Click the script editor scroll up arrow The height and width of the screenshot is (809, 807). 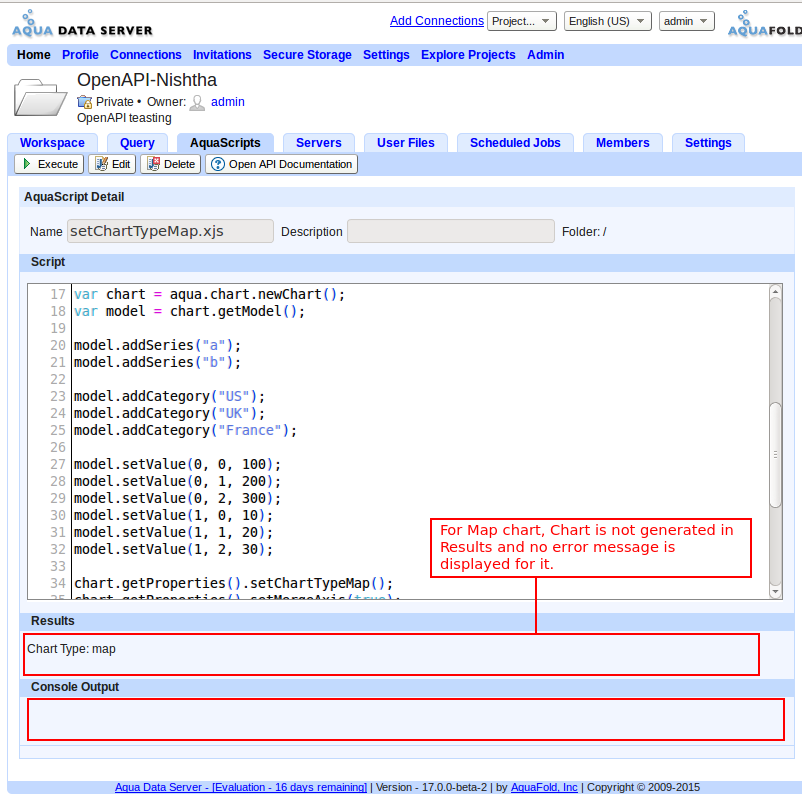coord(775,292)
